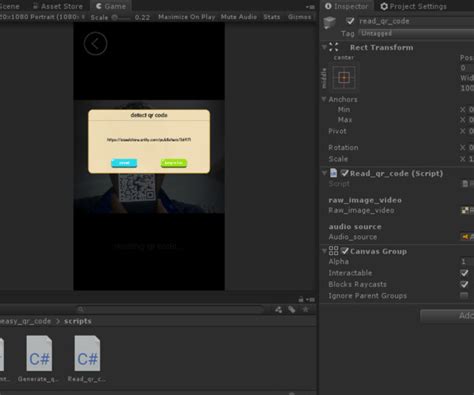Click the Alpha value field
The height and width of the screenshot is (395, 474).
click(x=467, y=261)
